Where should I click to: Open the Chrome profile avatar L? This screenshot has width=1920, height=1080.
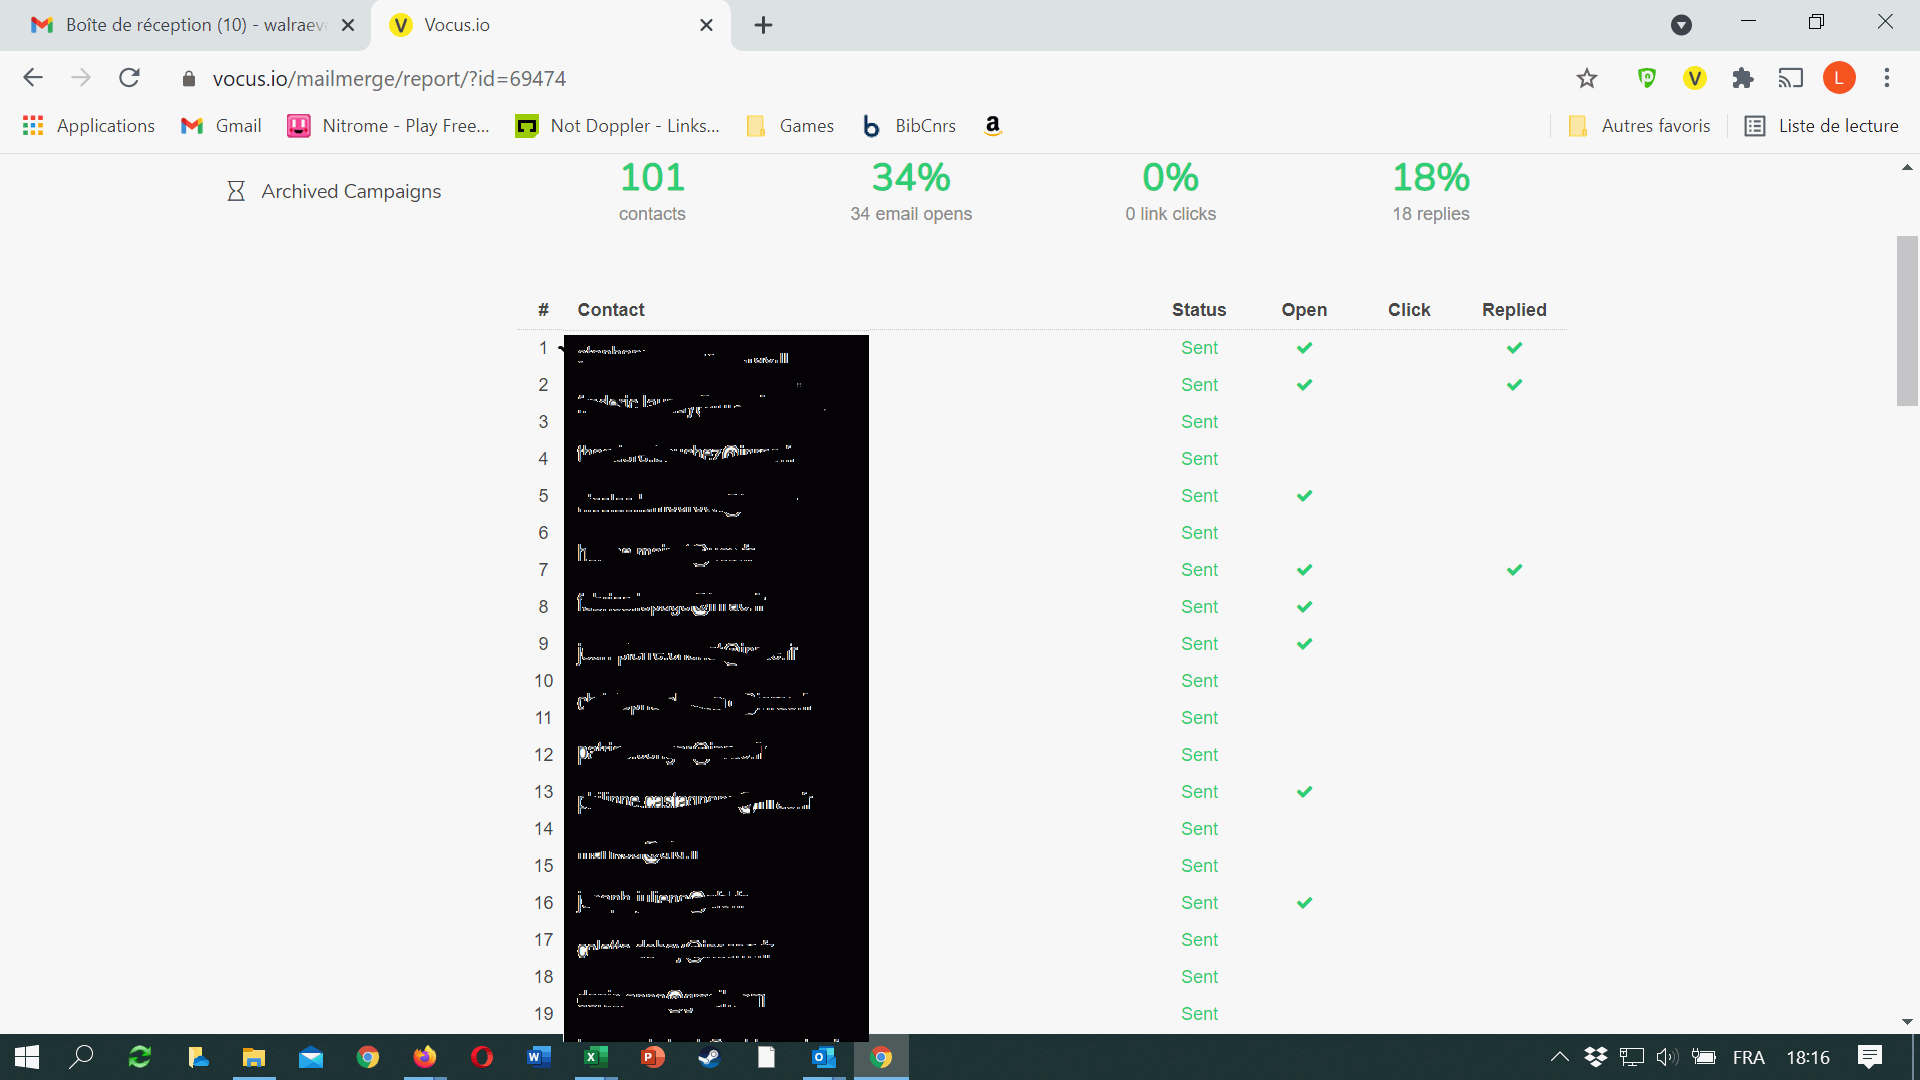[x=1839, y=78]
